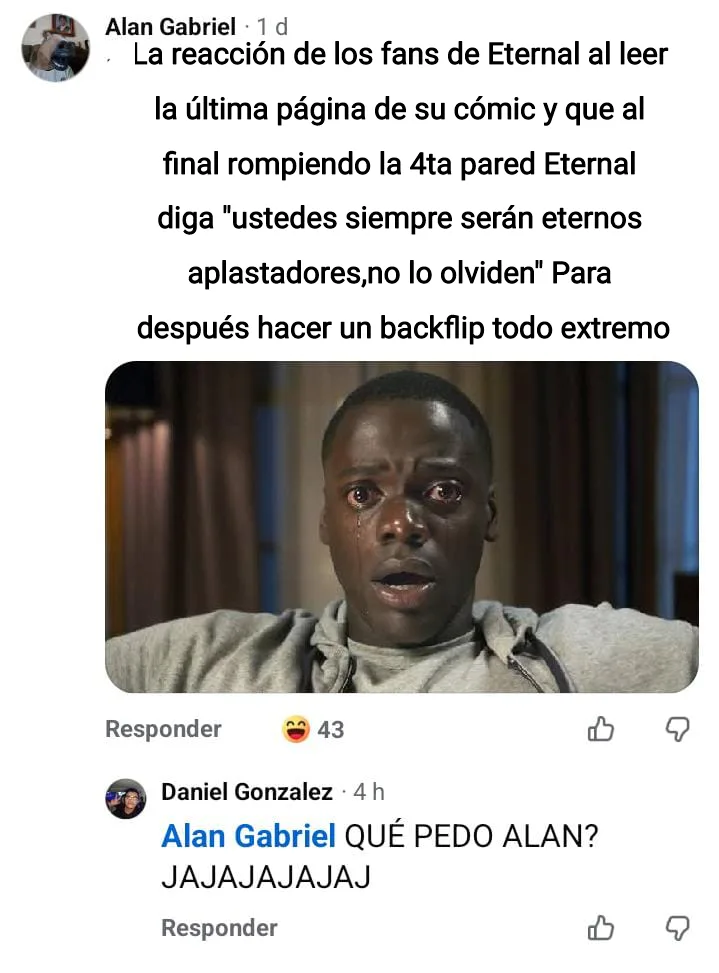This screenshot has width=719, height=973.
Task: Reply to Alan Gabriel's comment via Responder
Action: pos(163,729)
